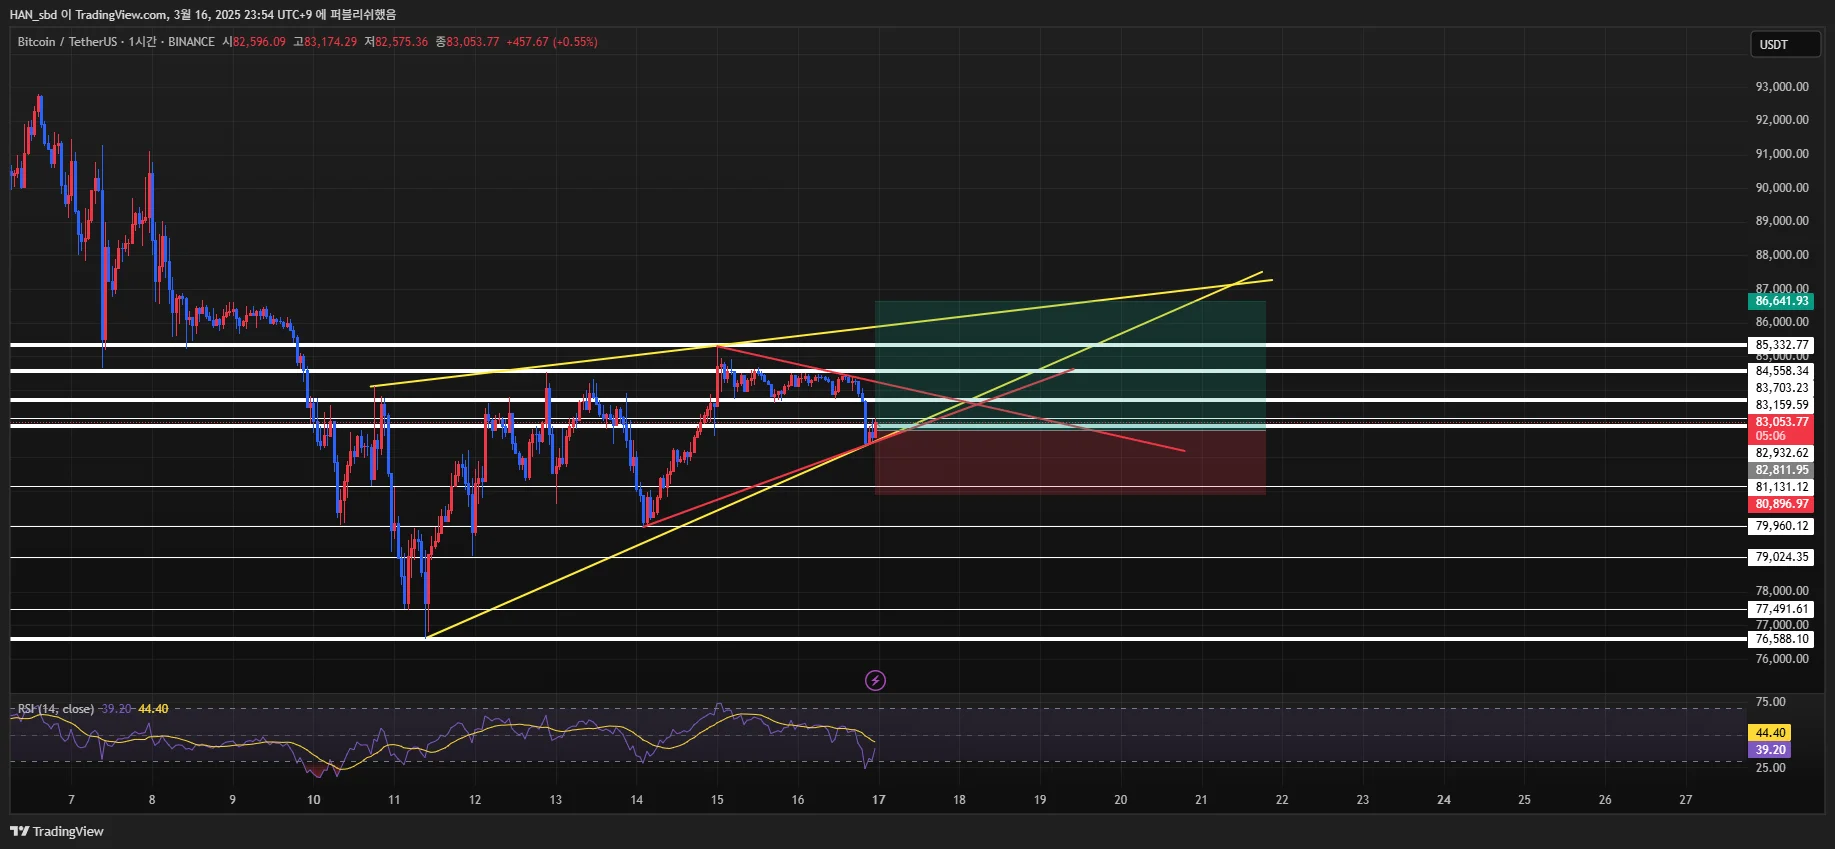
Task: Select the green profit zone of long position
Action: pyautogui.click(x=1070, y=366)
